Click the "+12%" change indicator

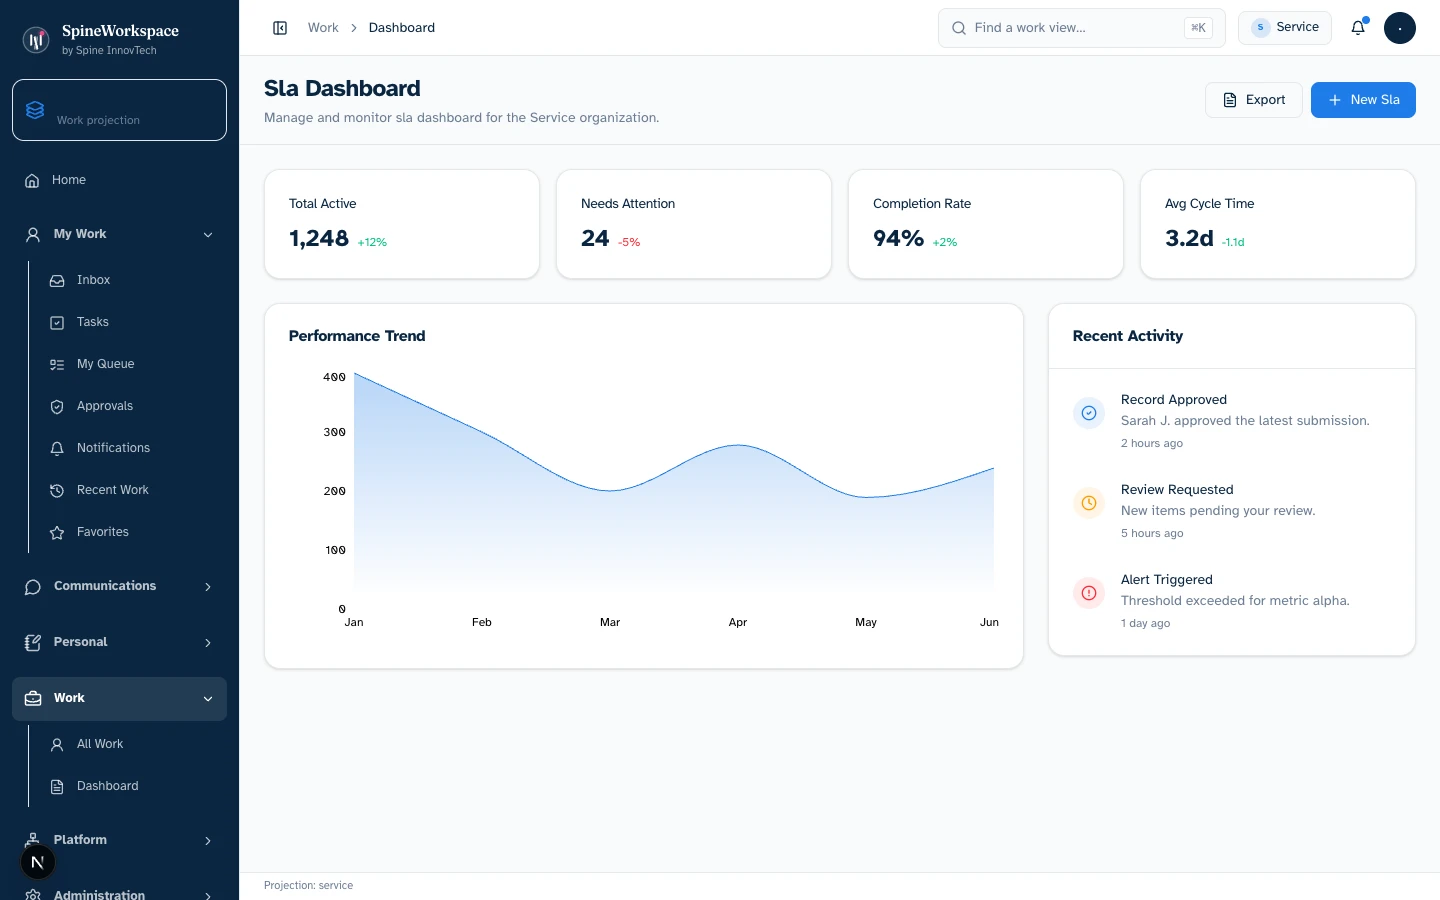(372, 242)
